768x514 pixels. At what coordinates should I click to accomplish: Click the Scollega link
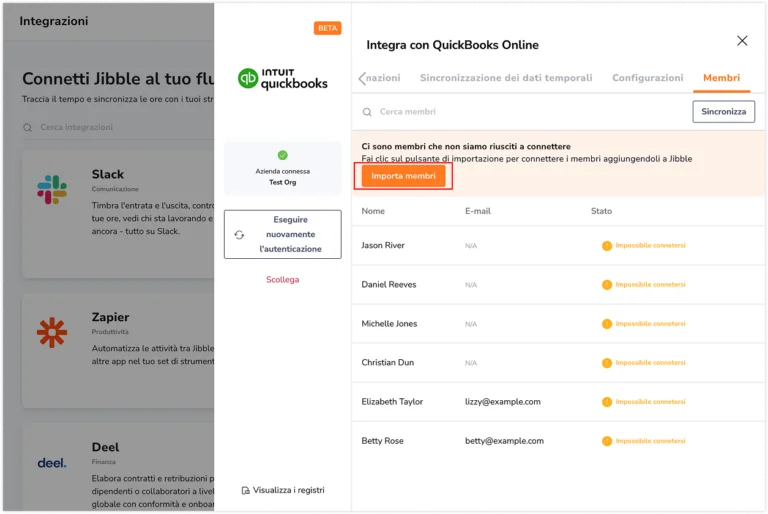click(x=283, y=279)
